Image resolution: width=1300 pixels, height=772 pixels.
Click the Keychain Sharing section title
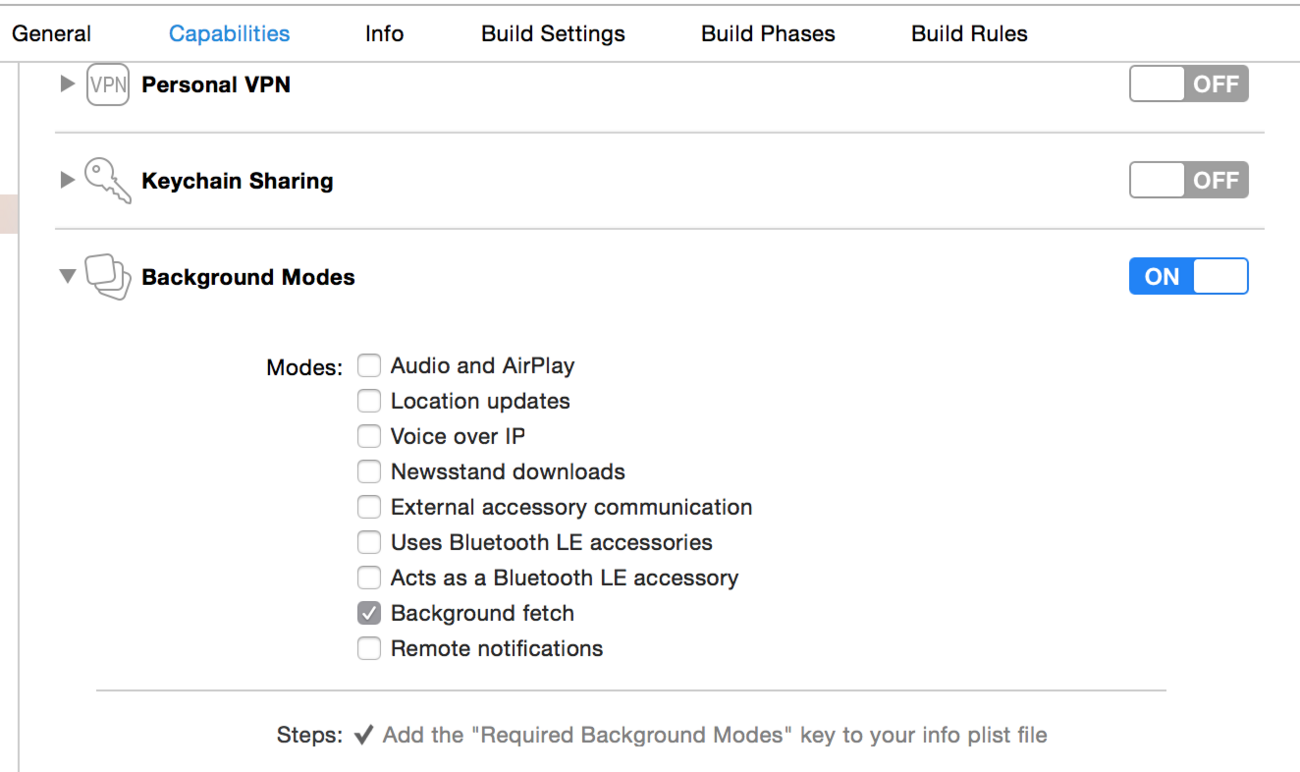(x=238, y=181)
